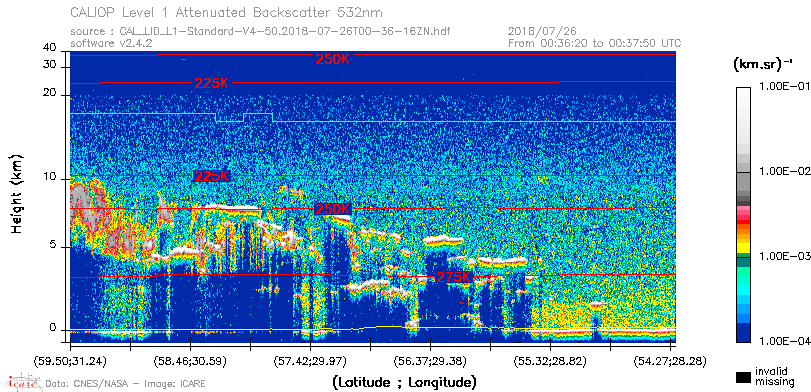Click the (59.50;31.24) coordinate label
The width and height of the screenshot is (811, 392).
click(x=71, y=361)
